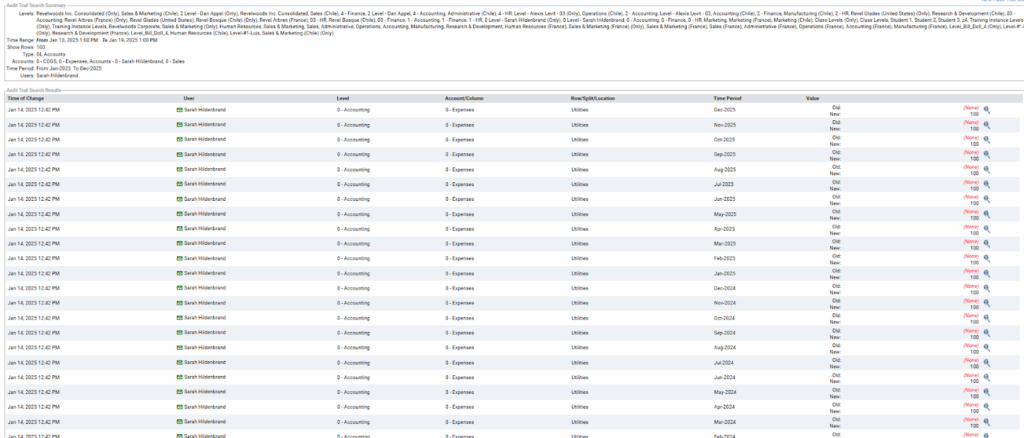This screenshot has width=1024, height=438.
Task: Click Sarah Hildenbrand's name in the Sep-2025 row
Action: coord(204,154)
